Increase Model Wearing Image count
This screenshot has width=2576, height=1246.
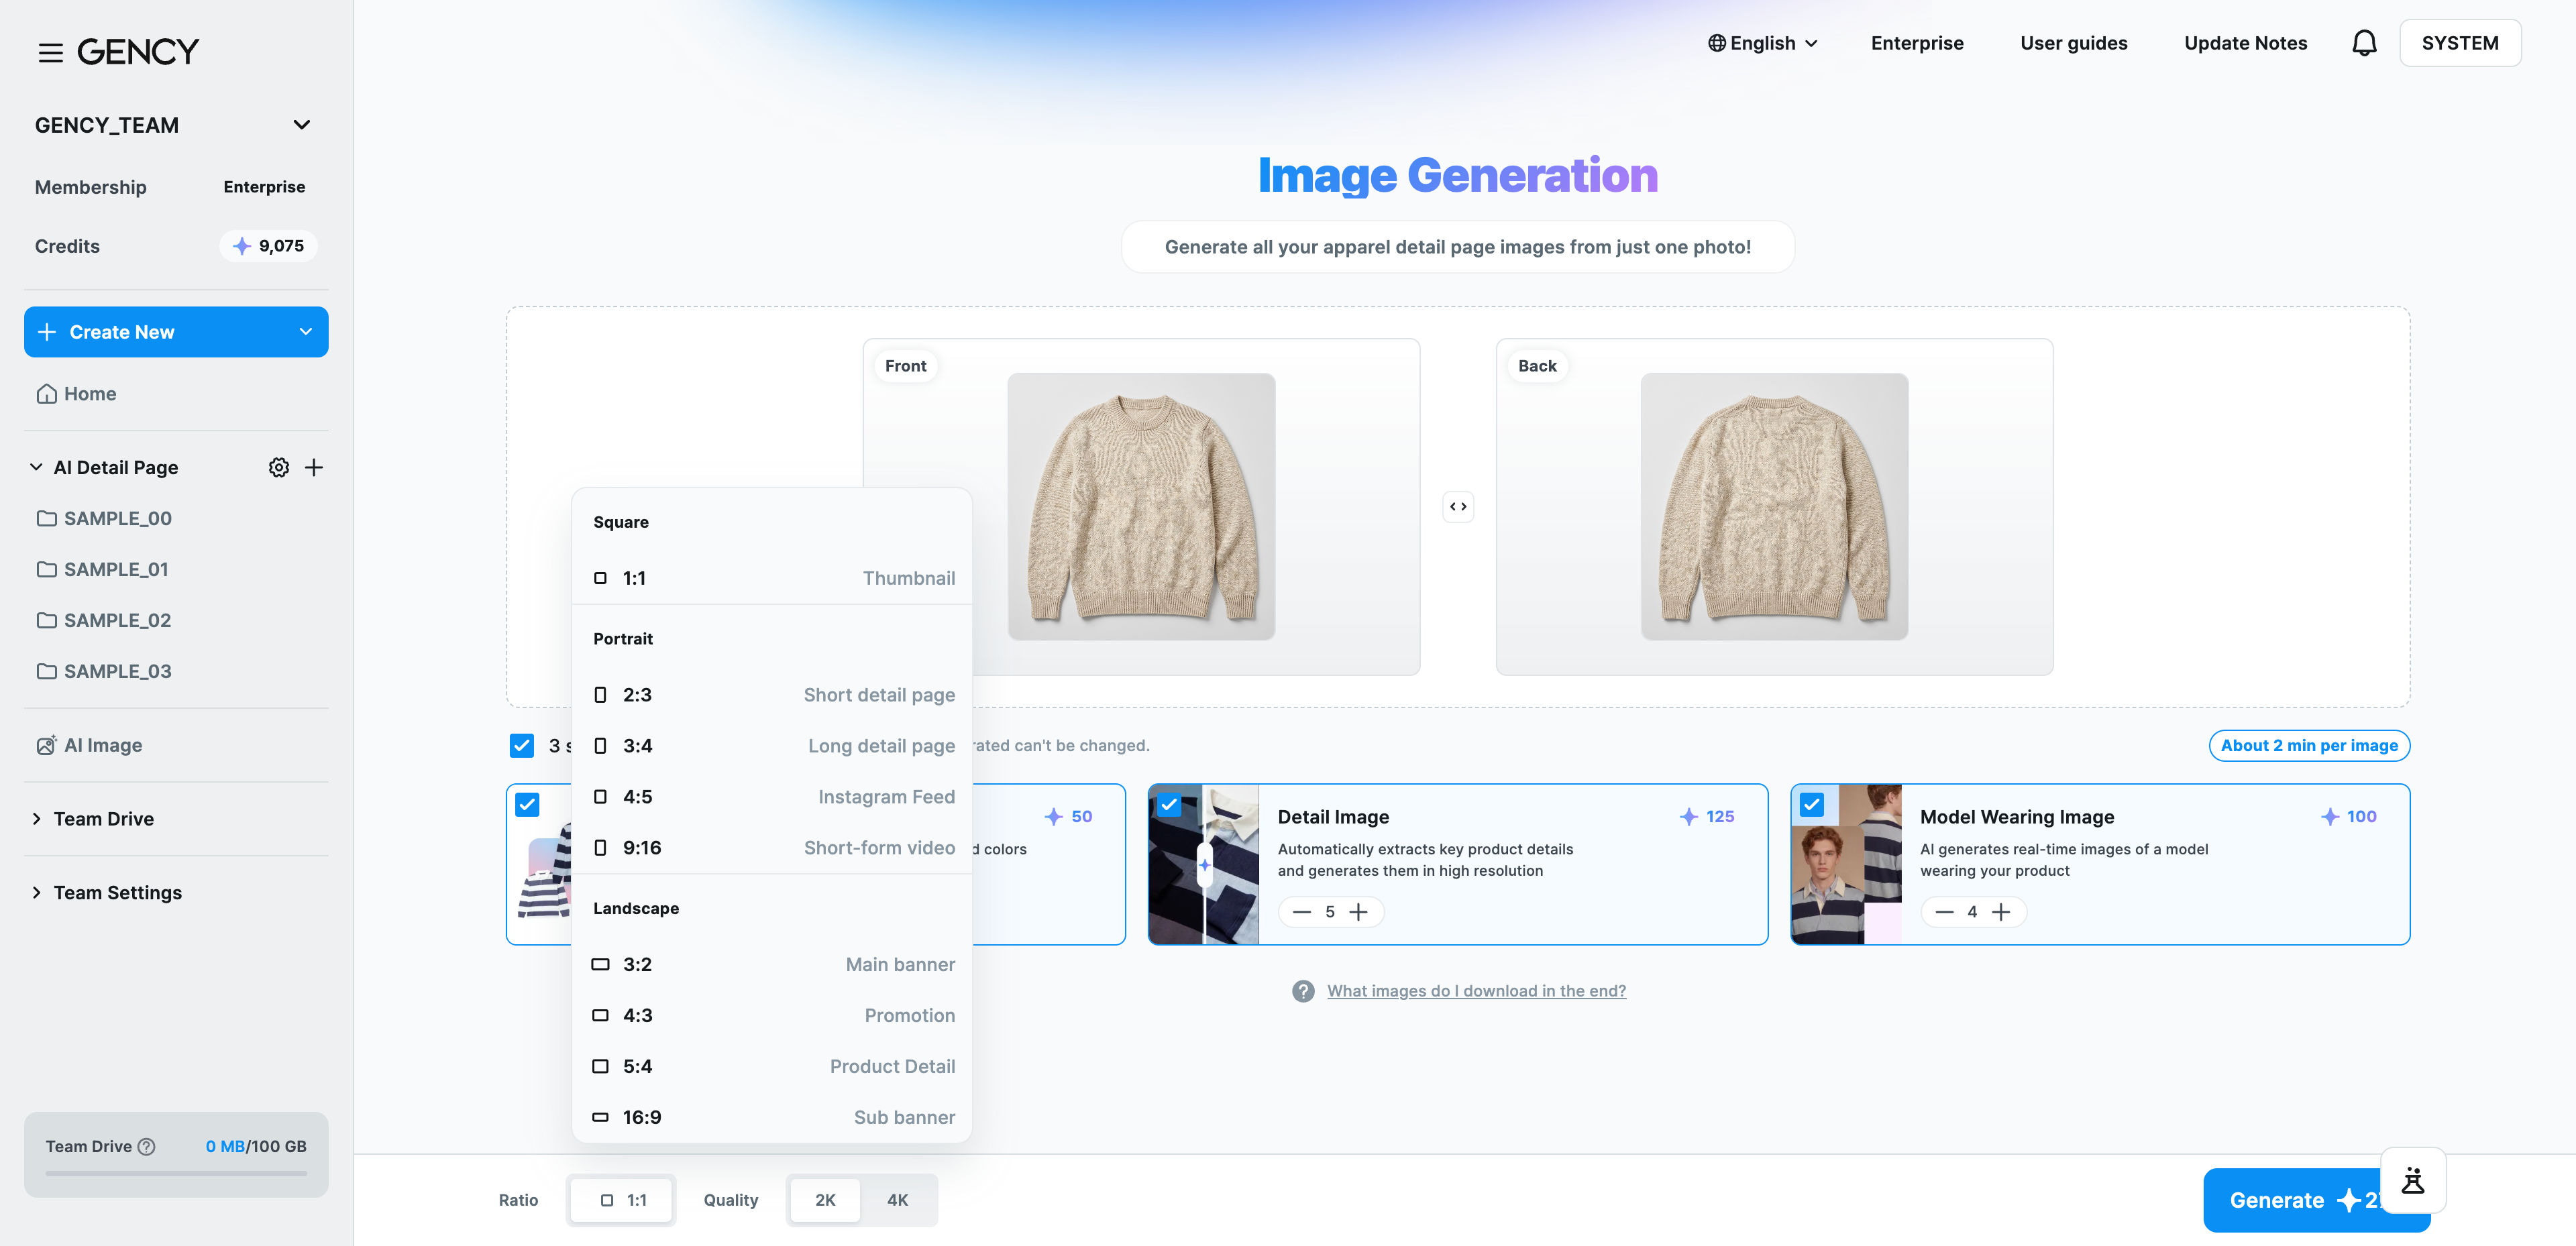pos(2001,912)
